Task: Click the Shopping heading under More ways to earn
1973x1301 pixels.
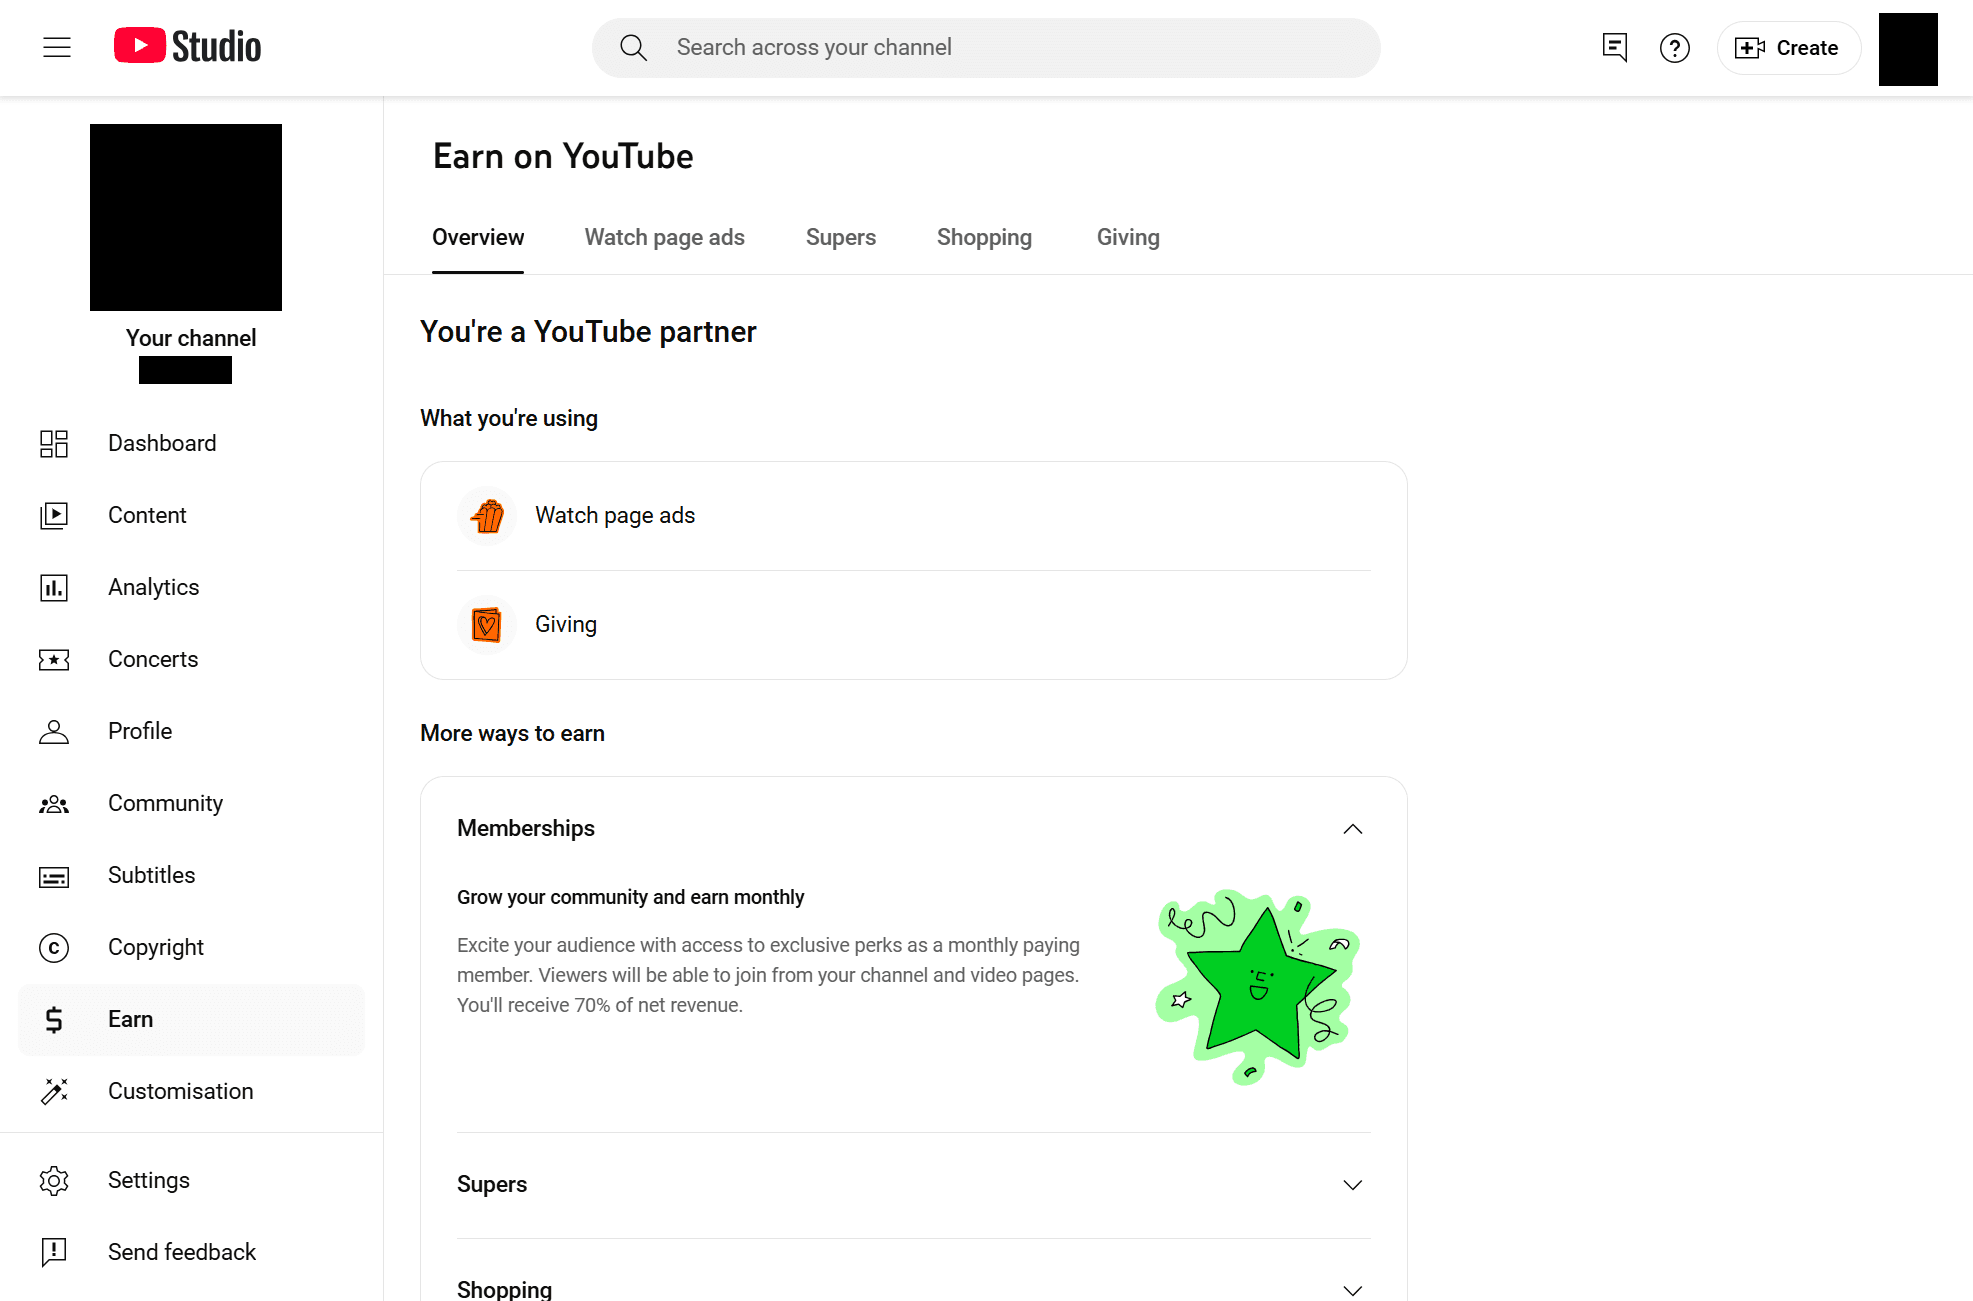Action: coord(504,1289)
